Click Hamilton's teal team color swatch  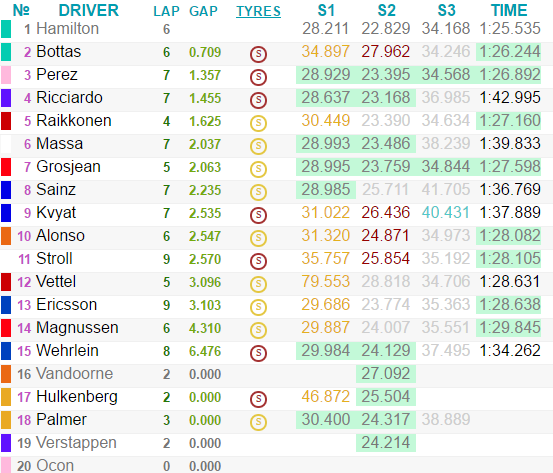[6, 29]
